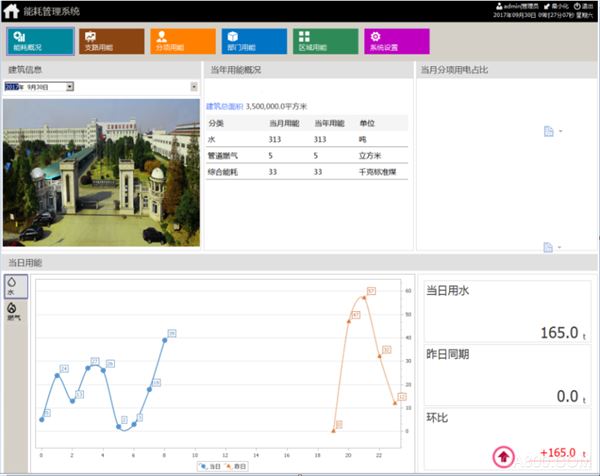600x476 pixels.
Task: Click the red up-arrow 环比 icon
Action: point(503,456)
